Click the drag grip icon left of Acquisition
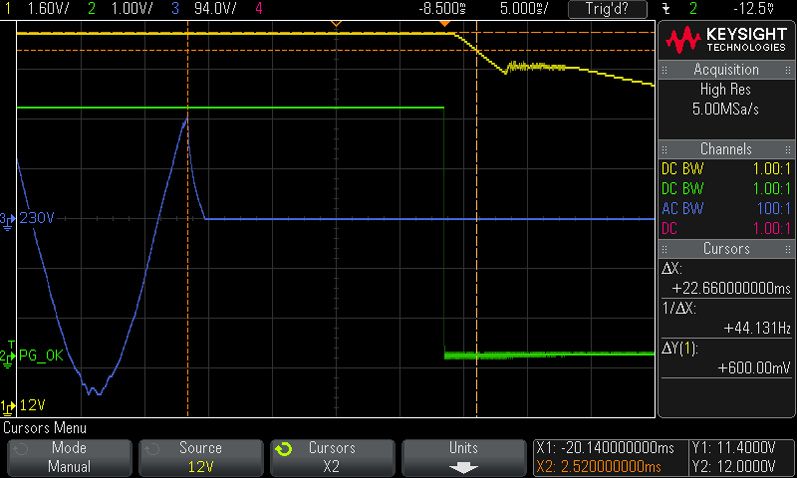Screen dimensions: 797x478 coord(664,70)
